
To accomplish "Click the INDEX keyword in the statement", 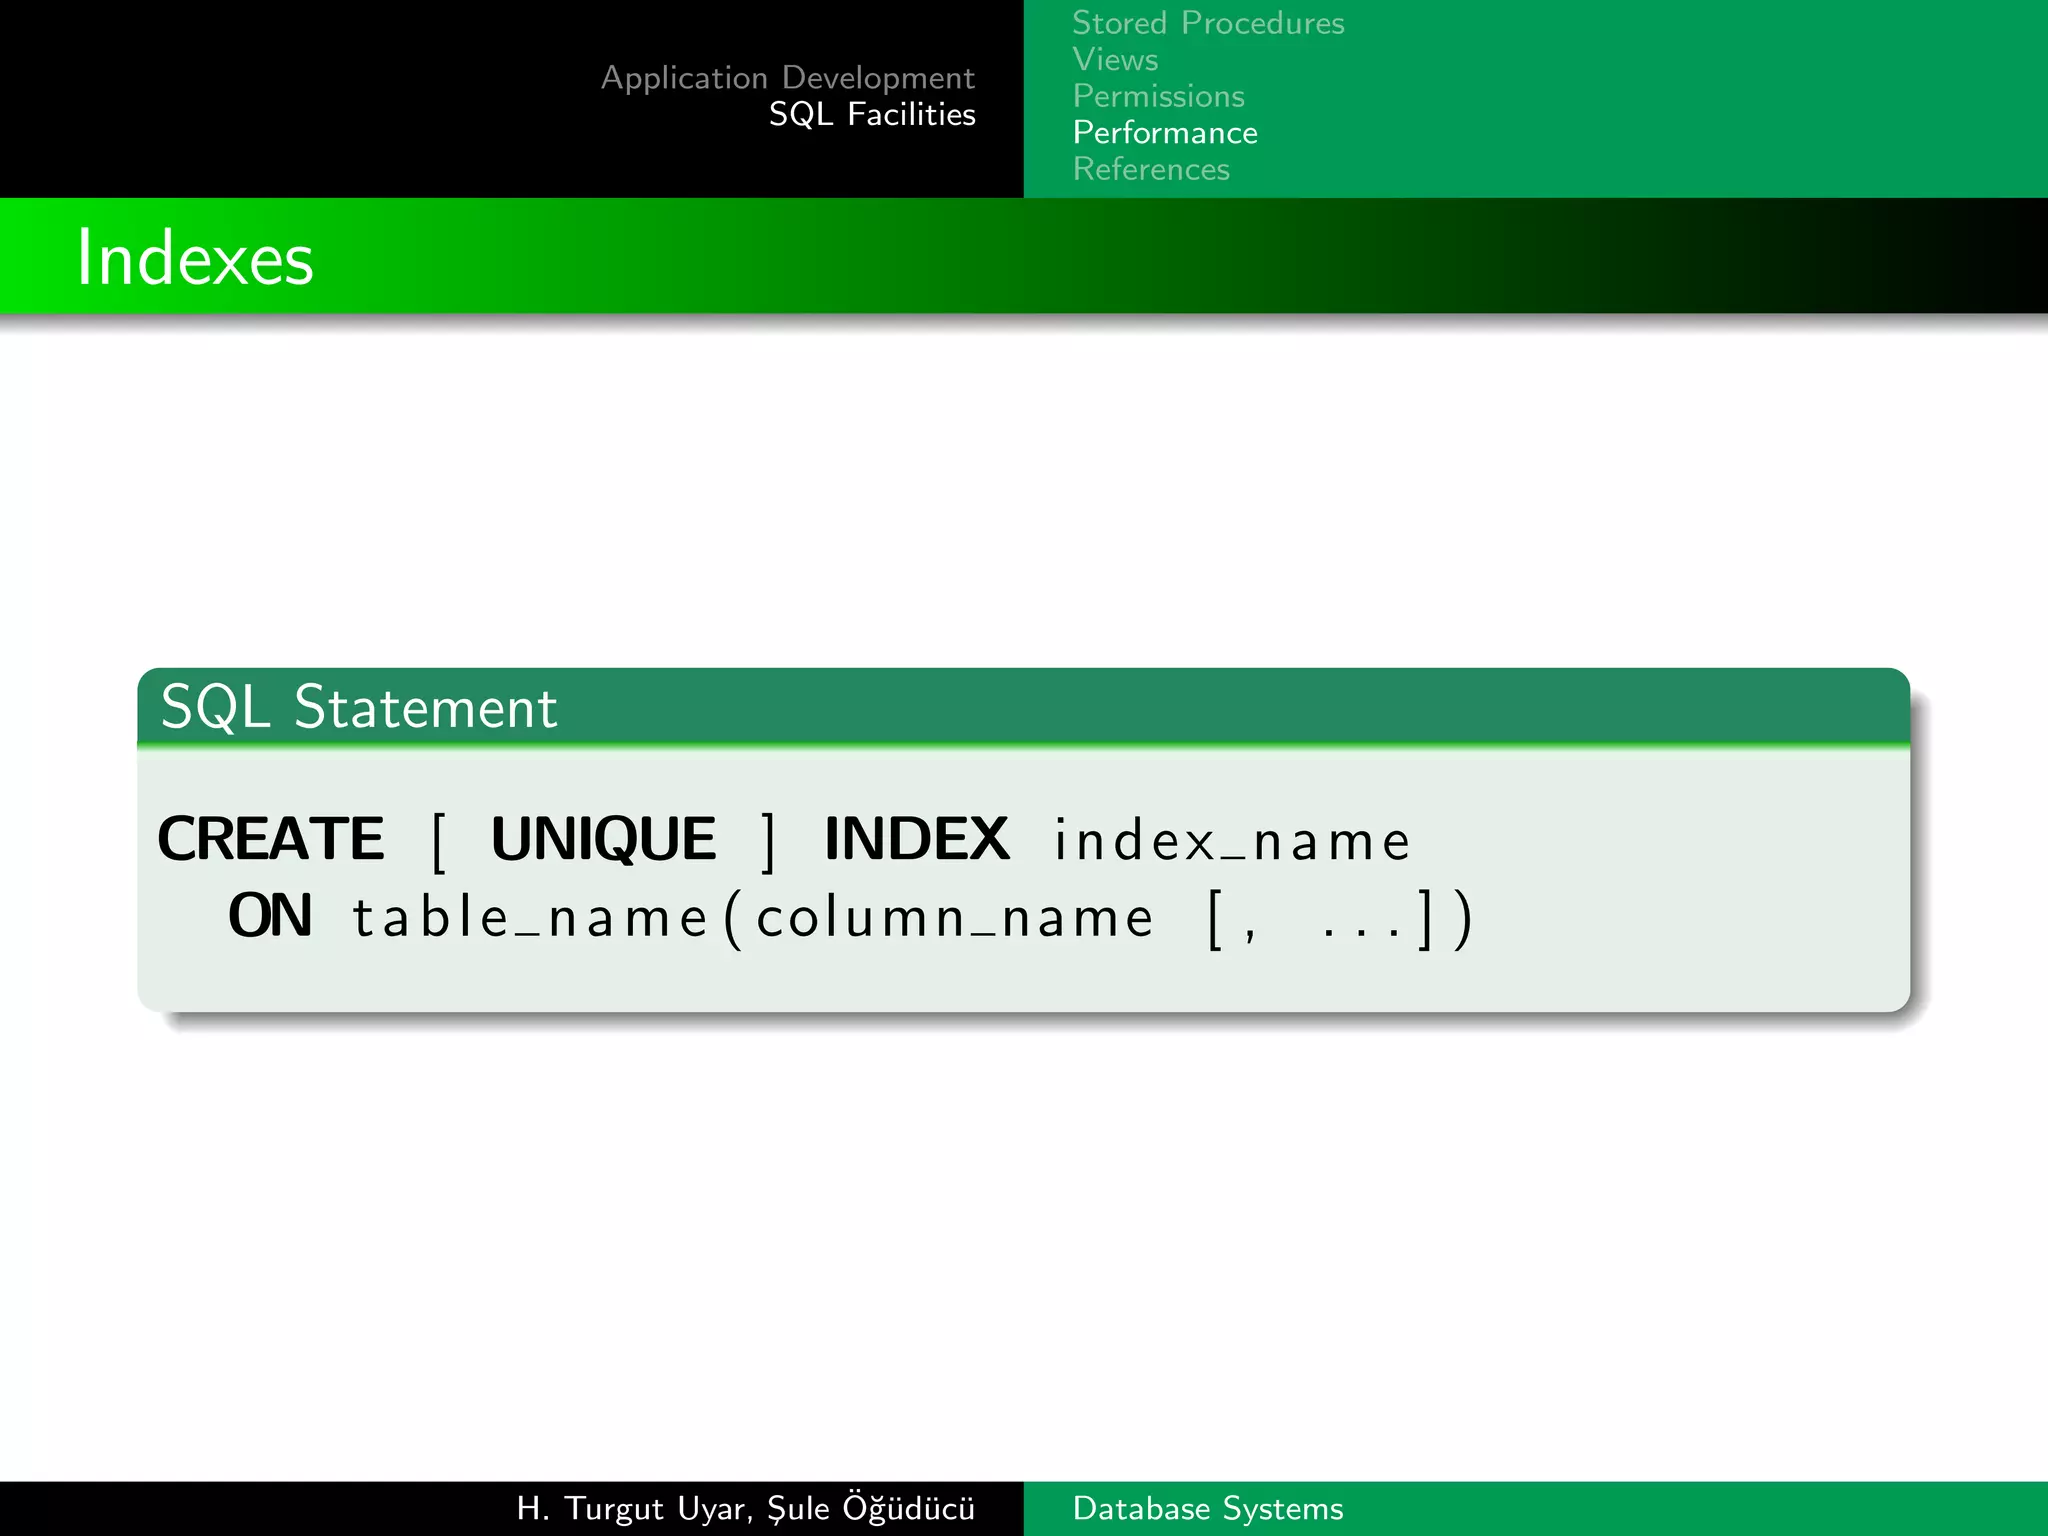I will point(917,838).
